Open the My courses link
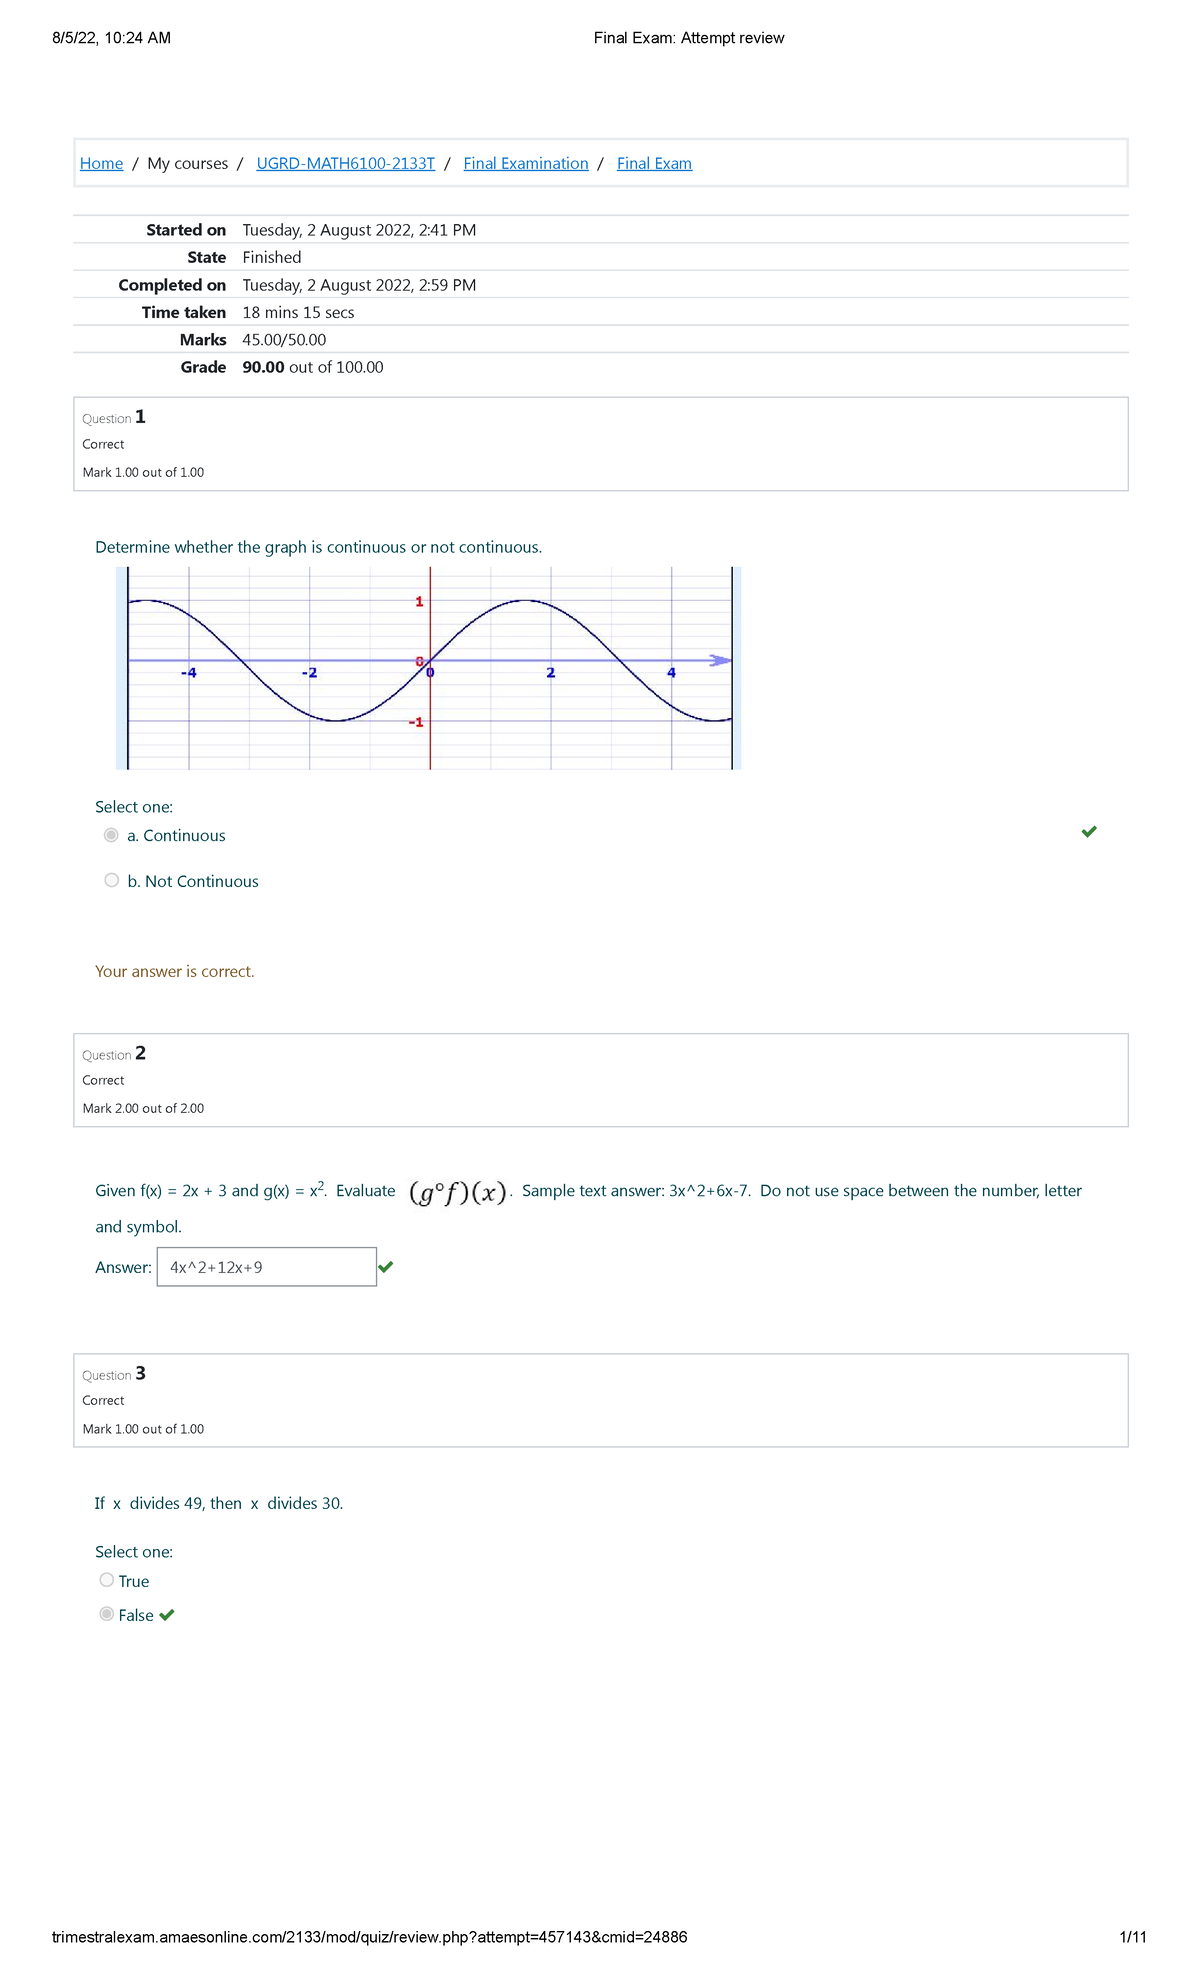Image resolution: width=1200 pixels, height=1976 pixels. tap(186, 163)
